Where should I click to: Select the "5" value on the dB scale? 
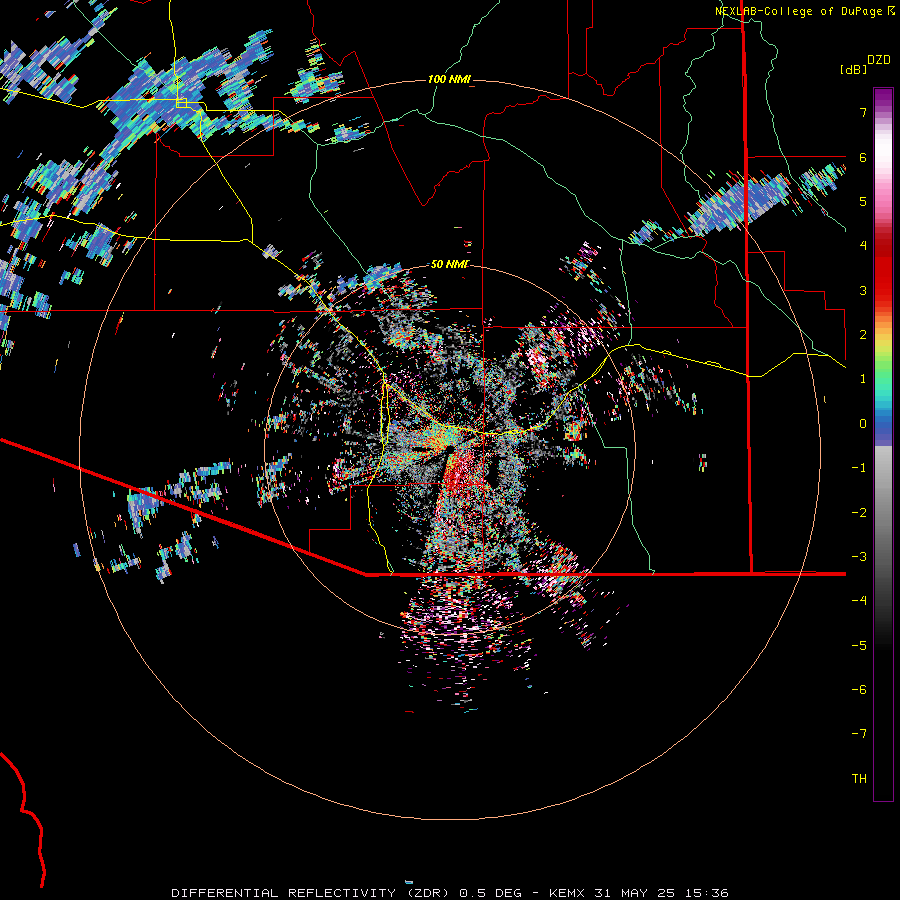click(x=863, y=201)
